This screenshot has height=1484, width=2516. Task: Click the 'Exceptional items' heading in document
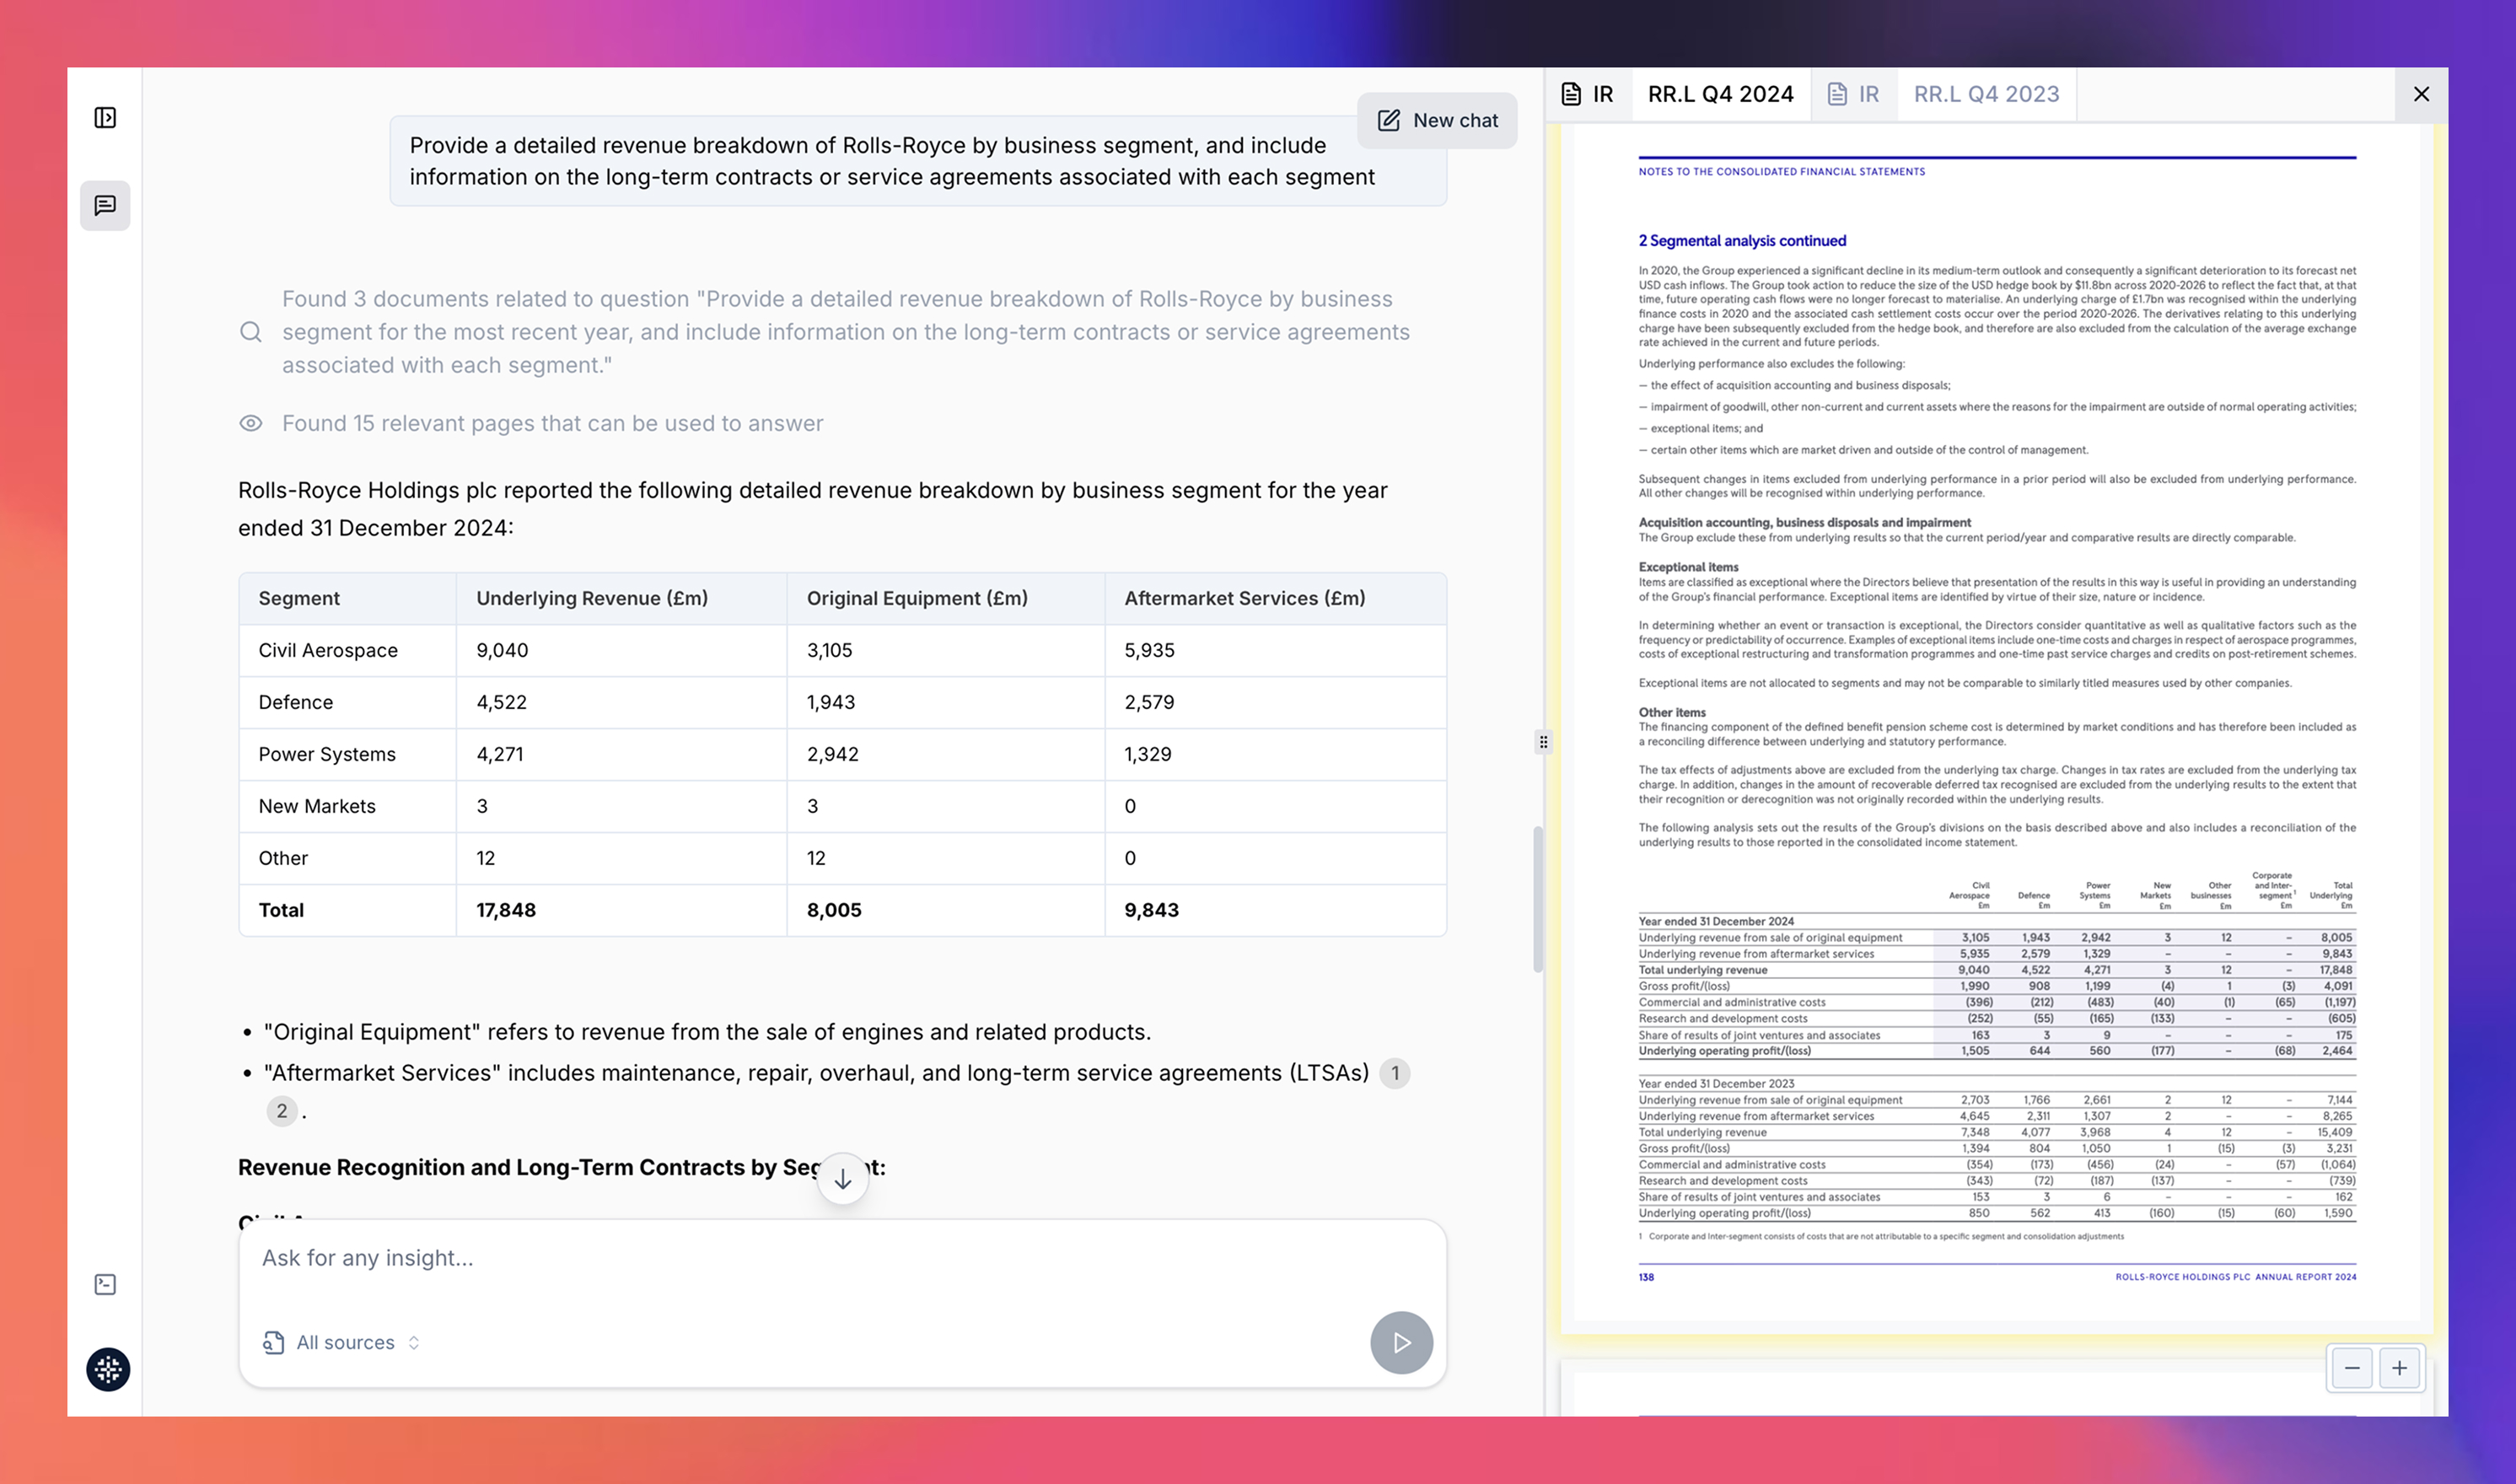click(1688, 567)
